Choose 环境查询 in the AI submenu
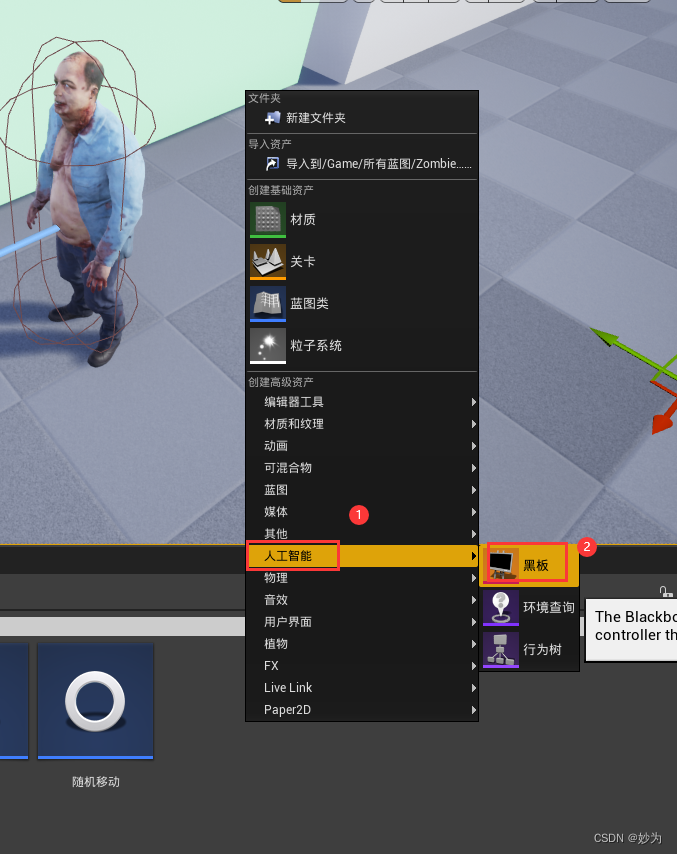677x854 pixels. pos(529,607)
